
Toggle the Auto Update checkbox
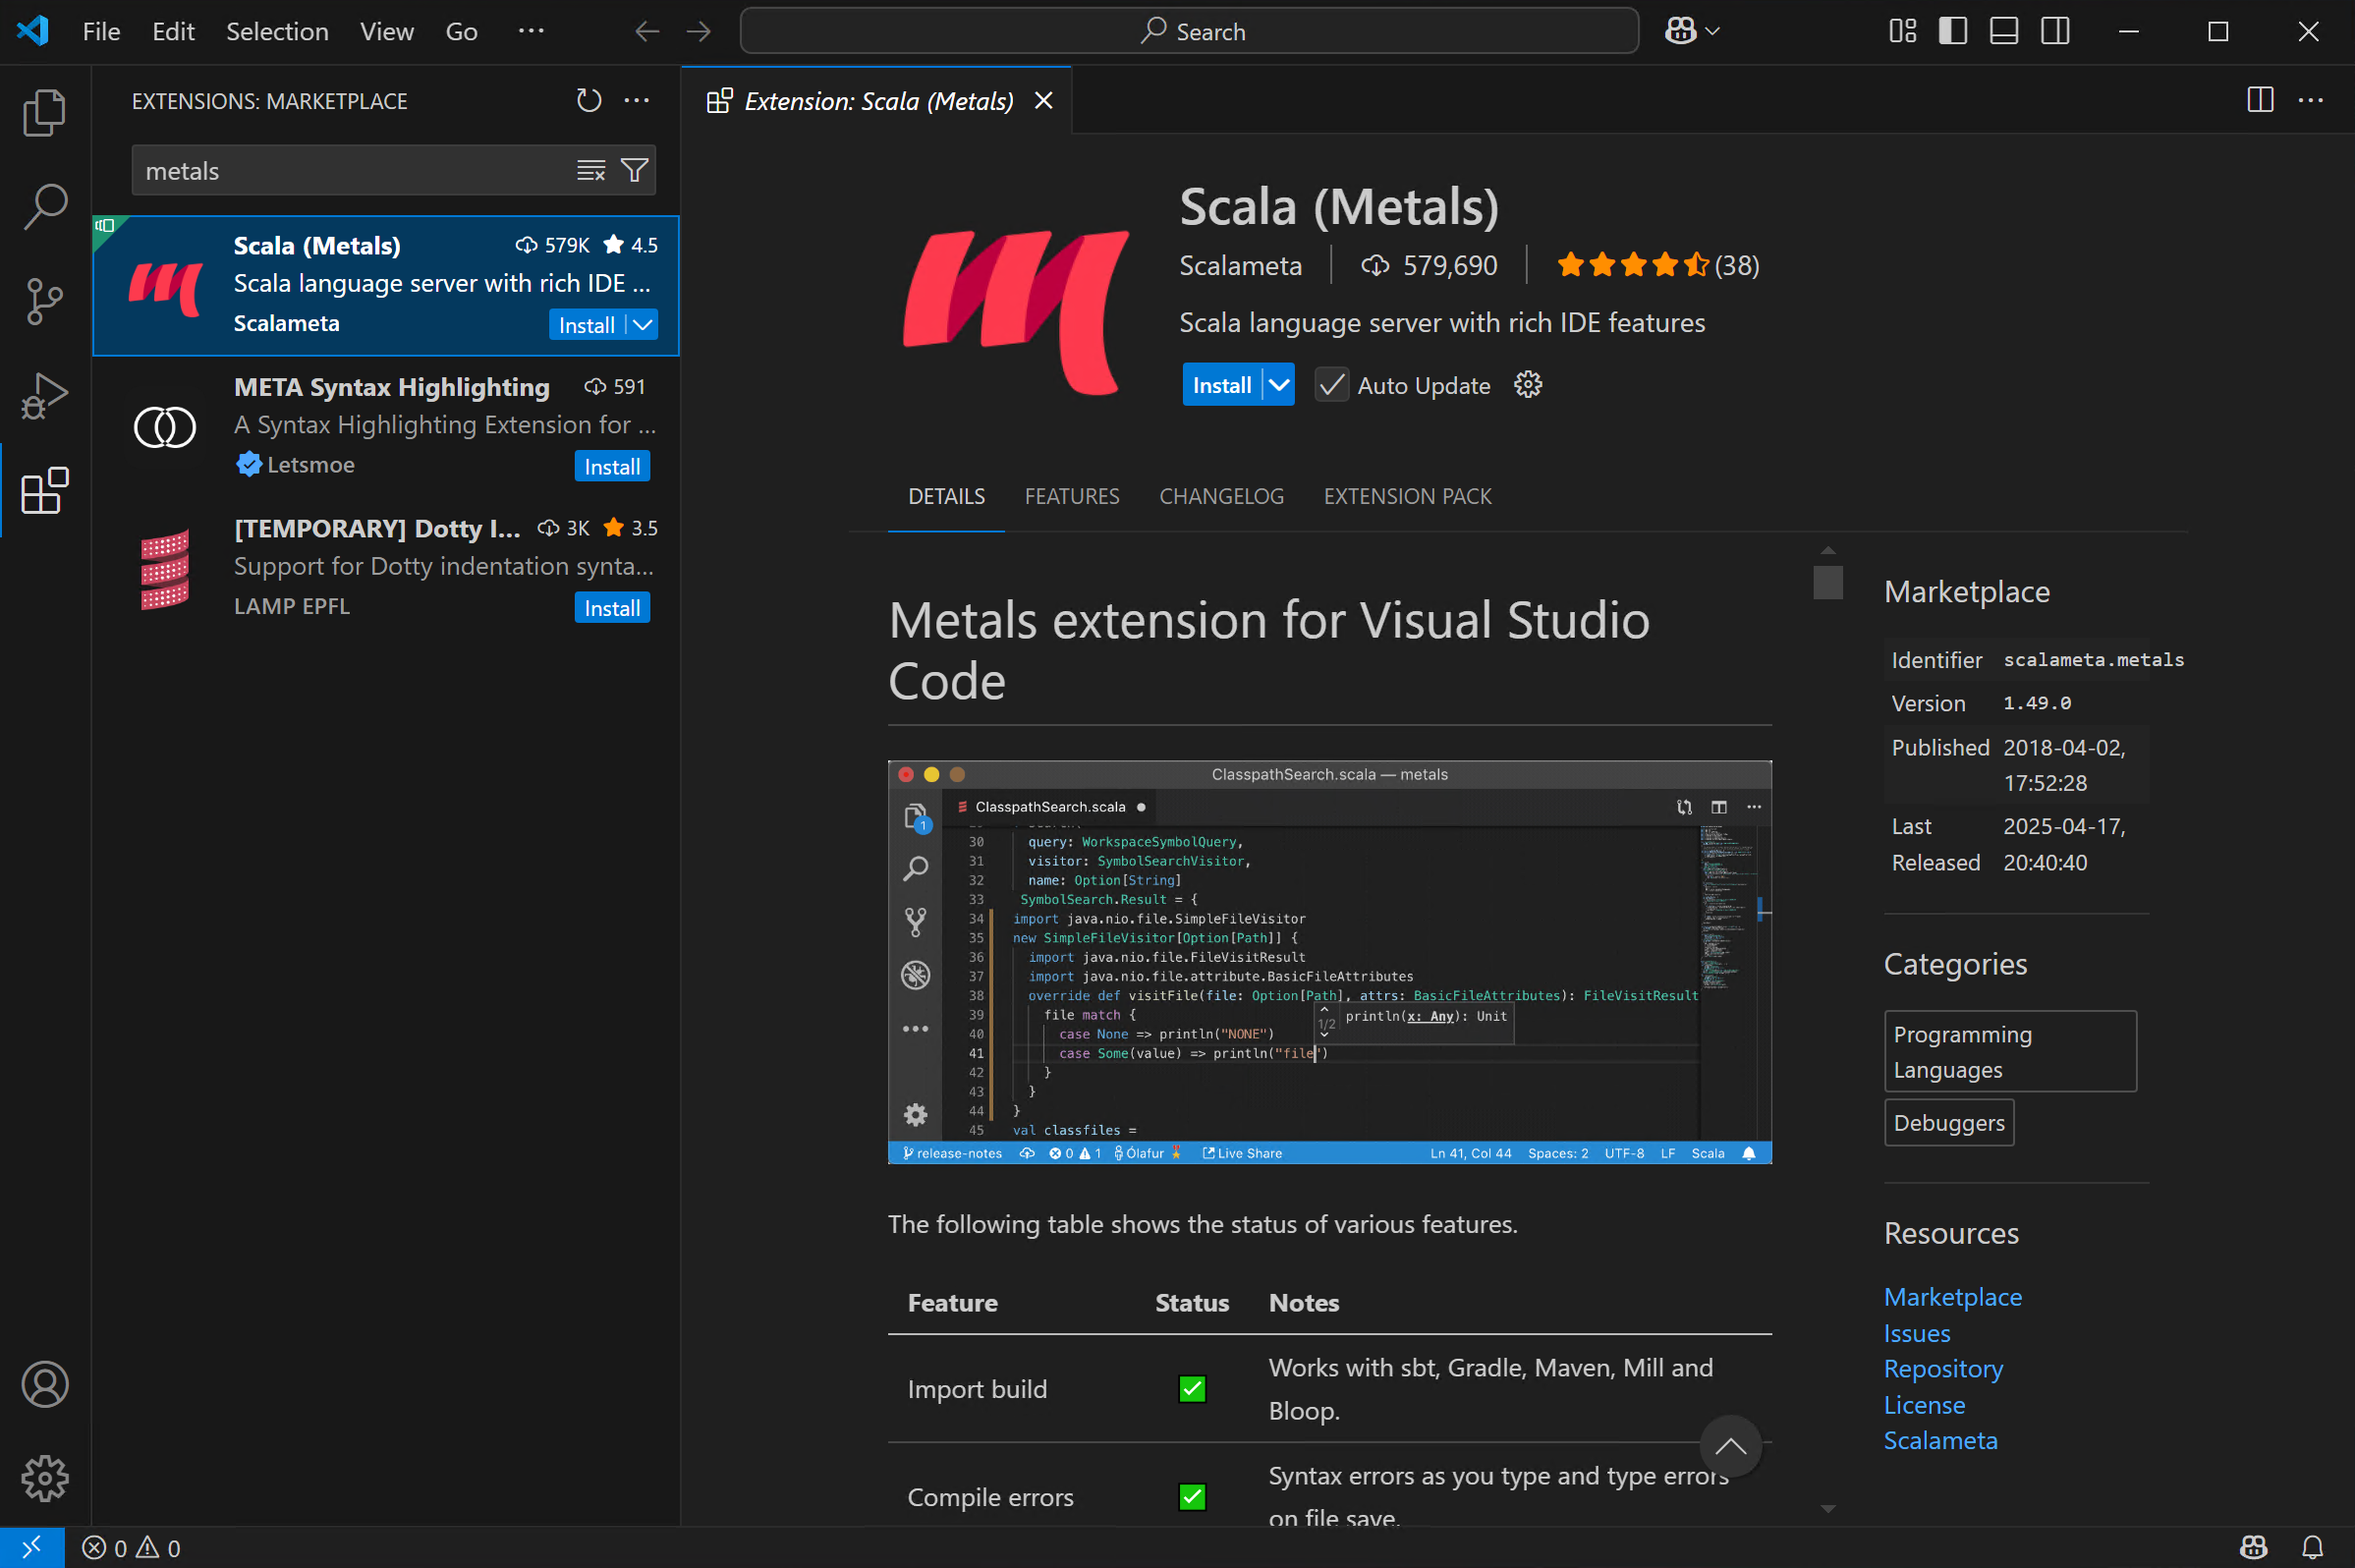1331,385
